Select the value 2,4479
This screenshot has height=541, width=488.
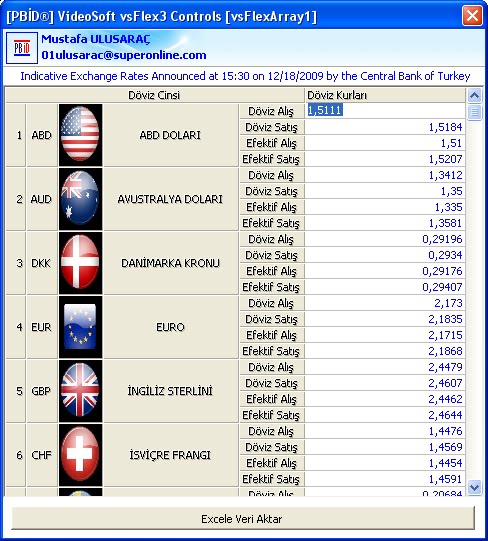[385, 367]
